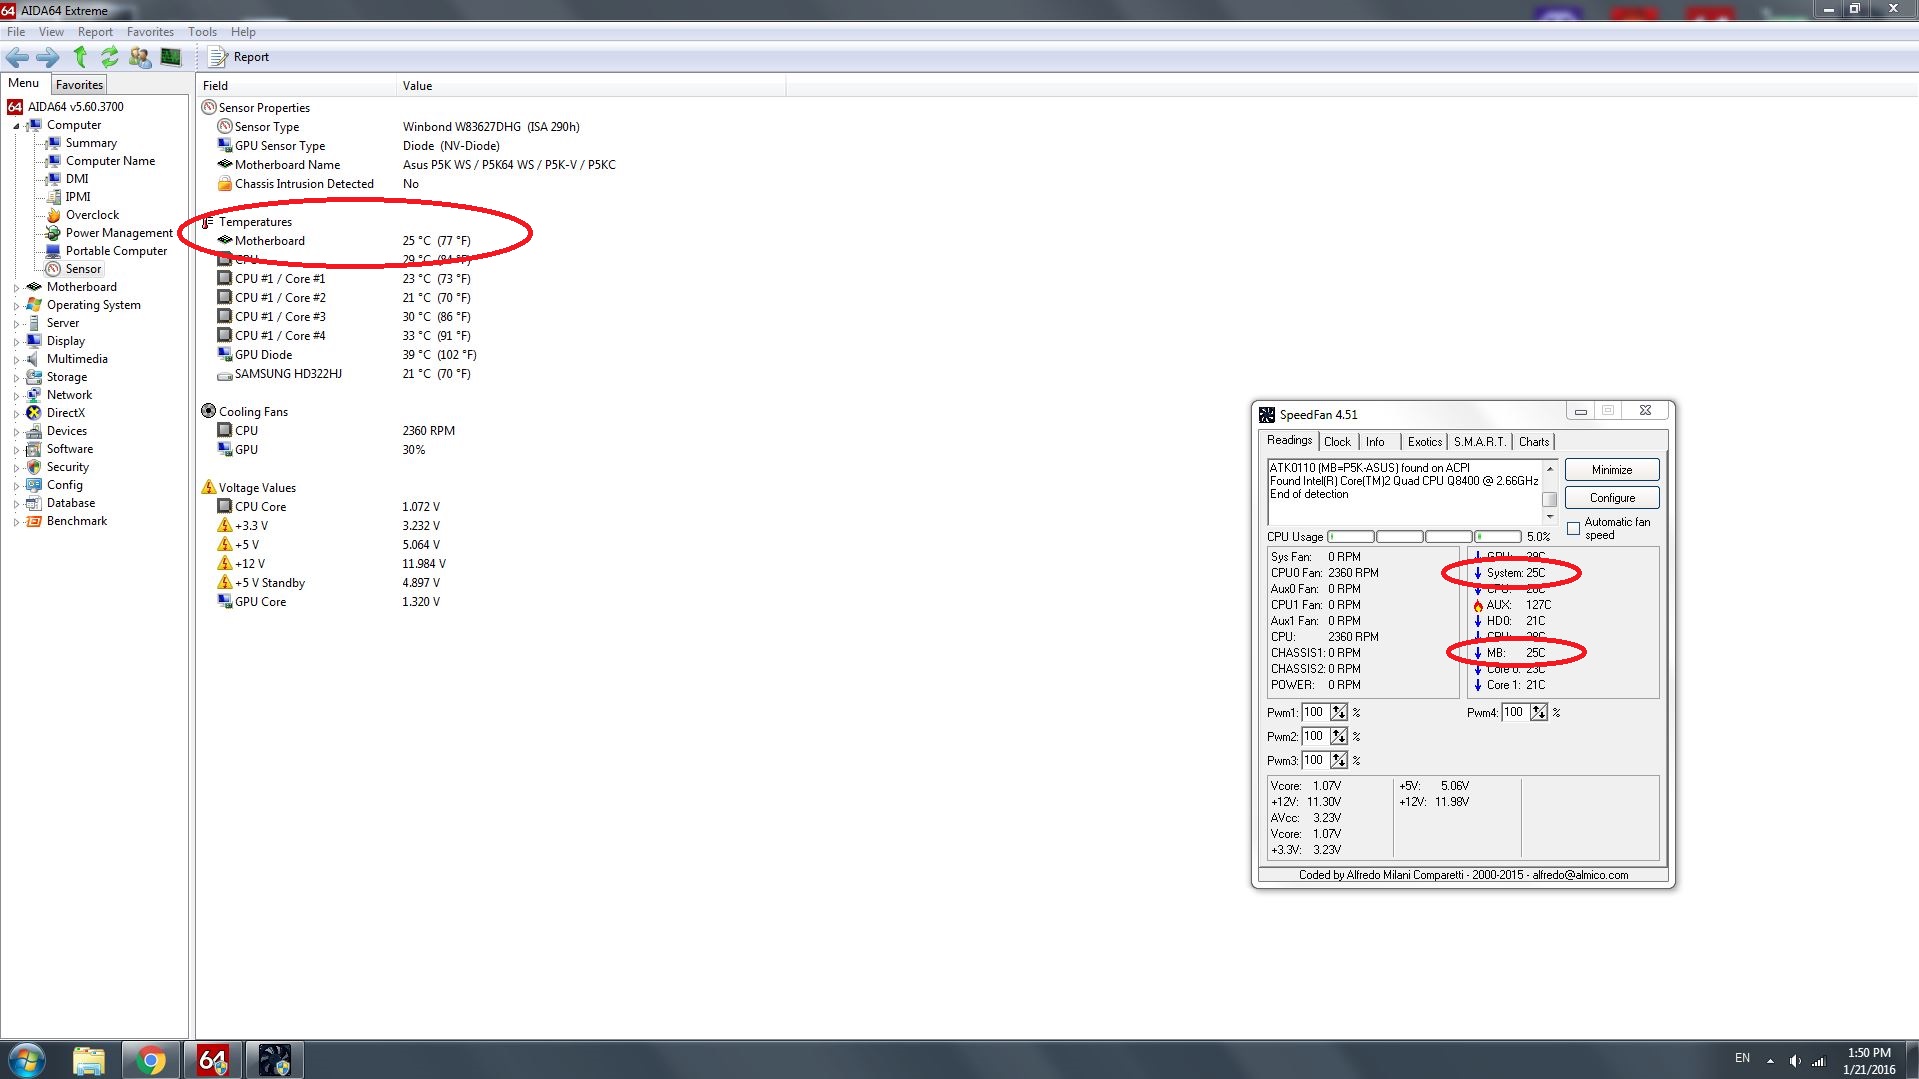Image resolution: width=1919 pixels, height=1079 pixels.
Task: Open the File menu
Action: [16, 32]
